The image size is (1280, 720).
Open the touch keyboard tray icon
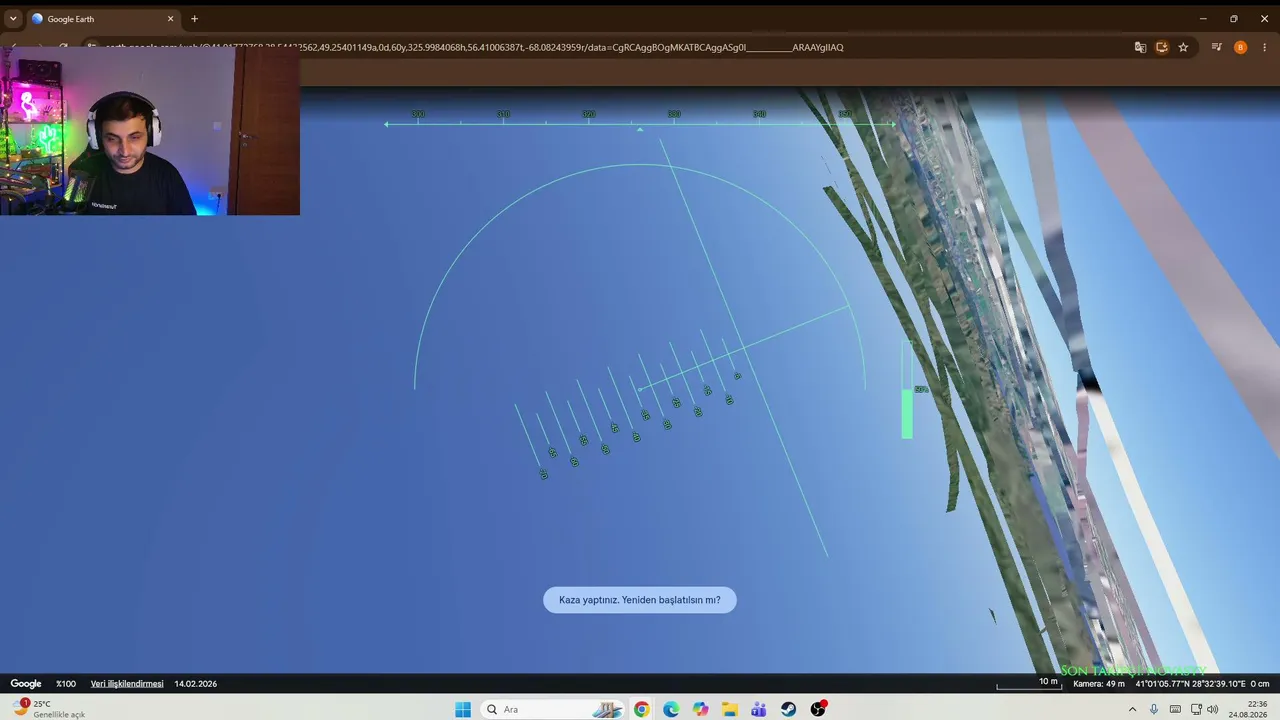1175,709
